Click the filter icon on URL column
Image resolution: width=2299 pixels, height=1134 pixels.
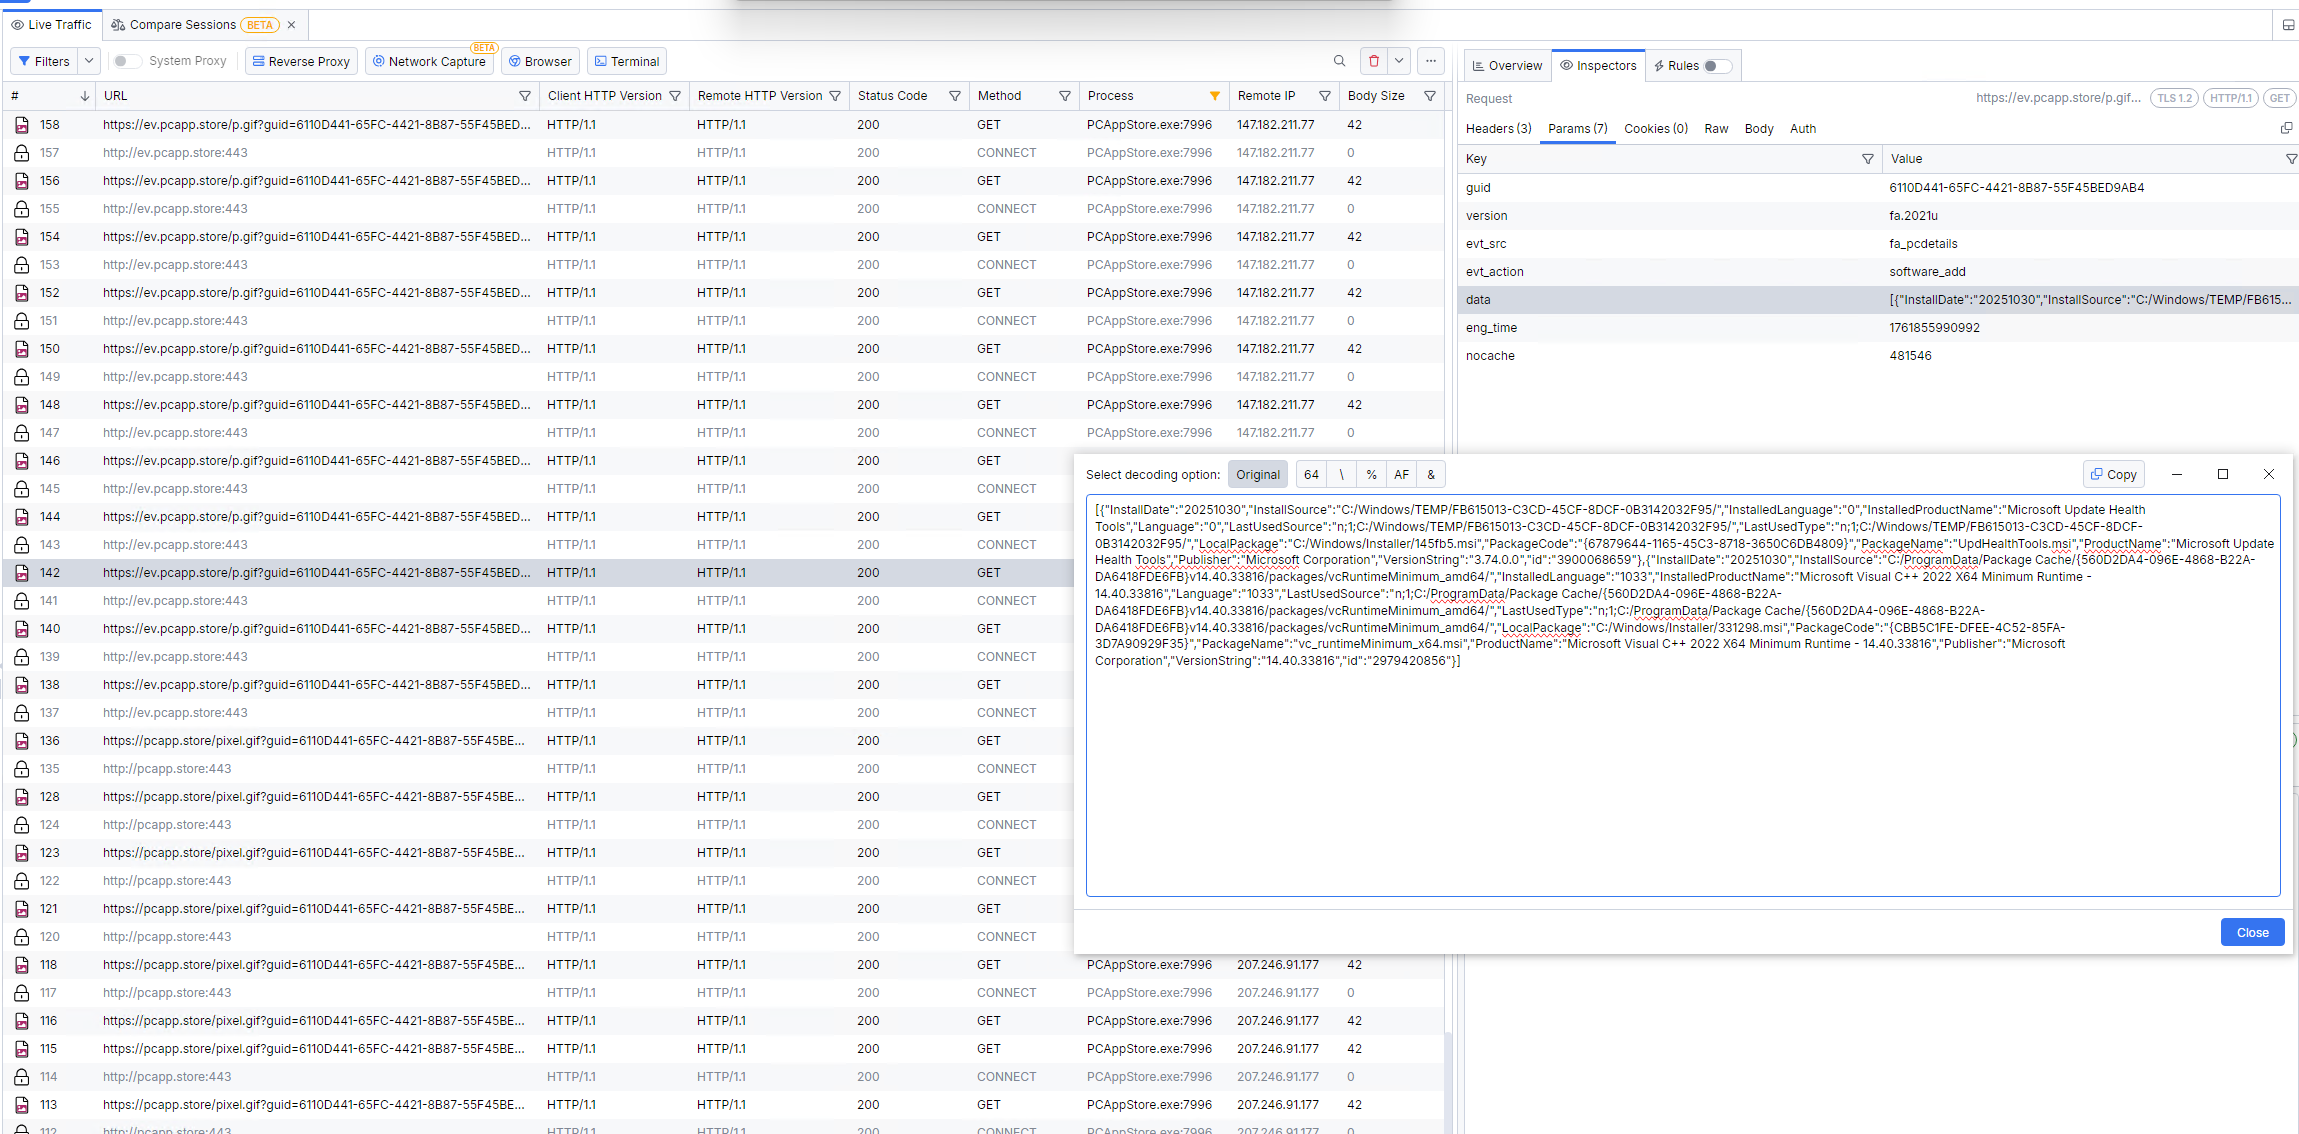pyautogui.click(x=525, y=96)
